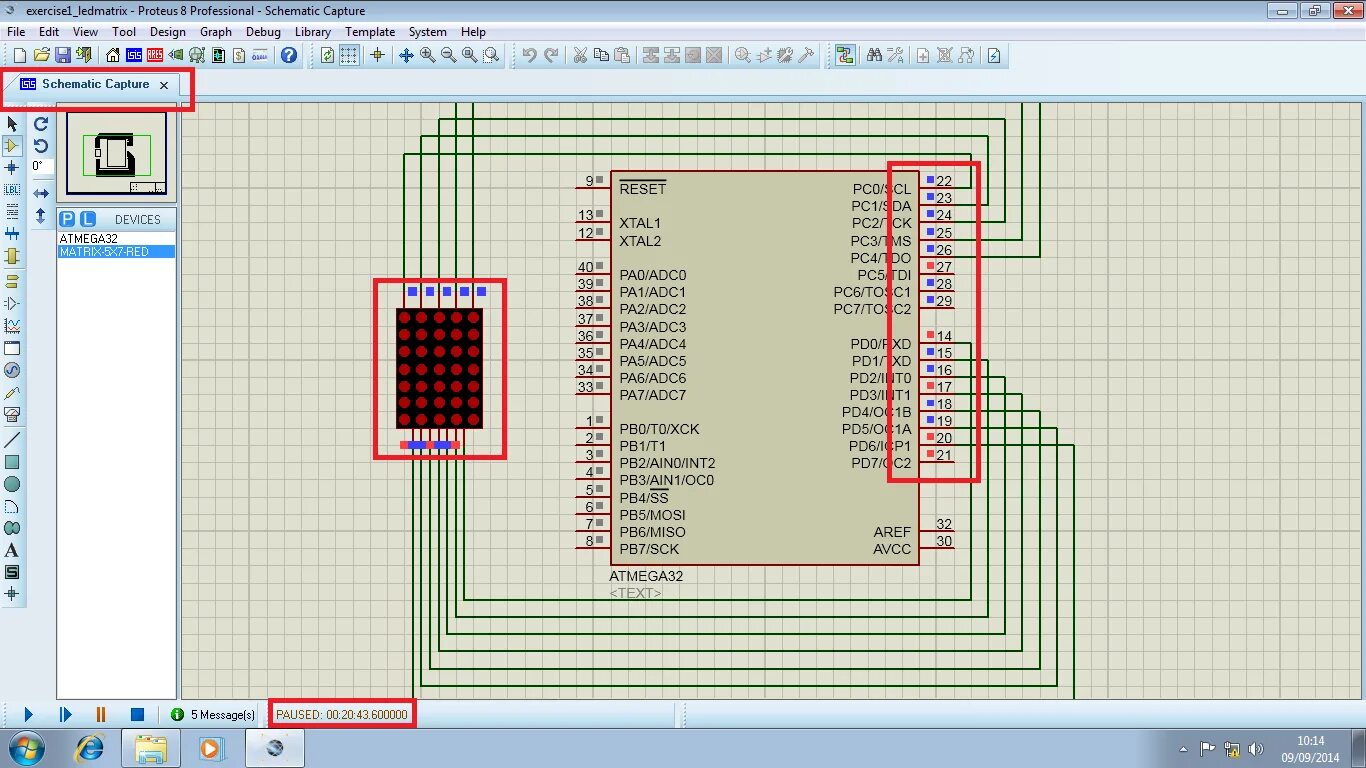
Task: Open the Help question mark icon
Action: [x=289, y=55]
